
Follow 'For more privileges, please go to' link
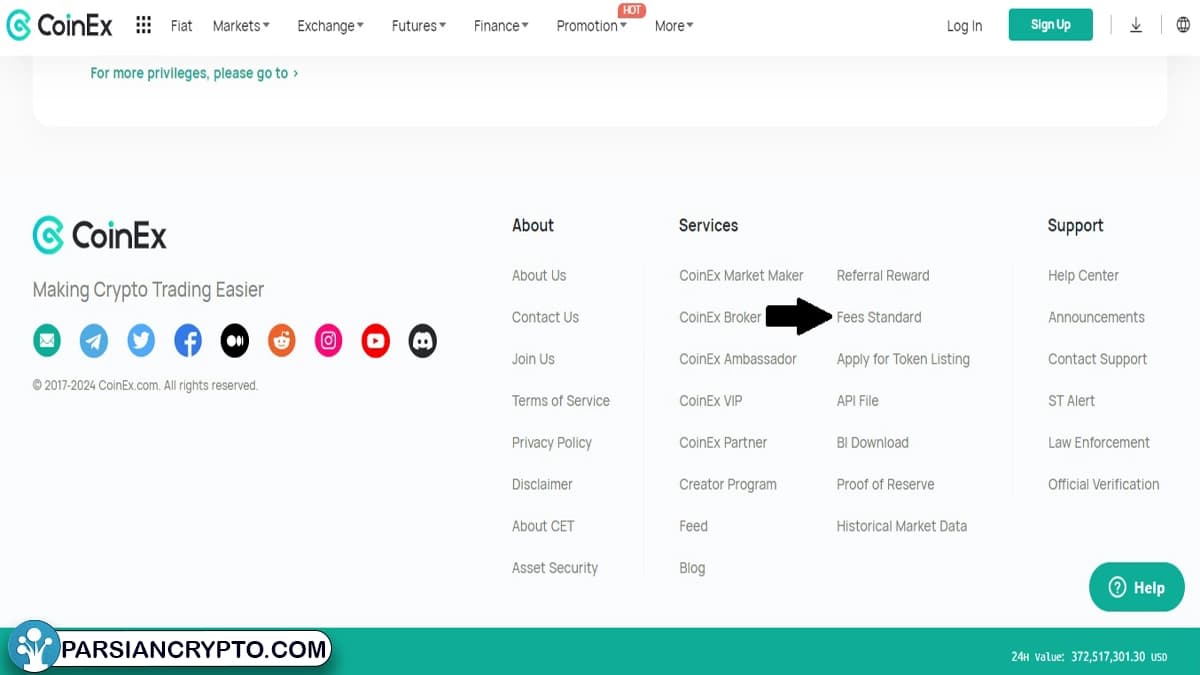(194, 73)
